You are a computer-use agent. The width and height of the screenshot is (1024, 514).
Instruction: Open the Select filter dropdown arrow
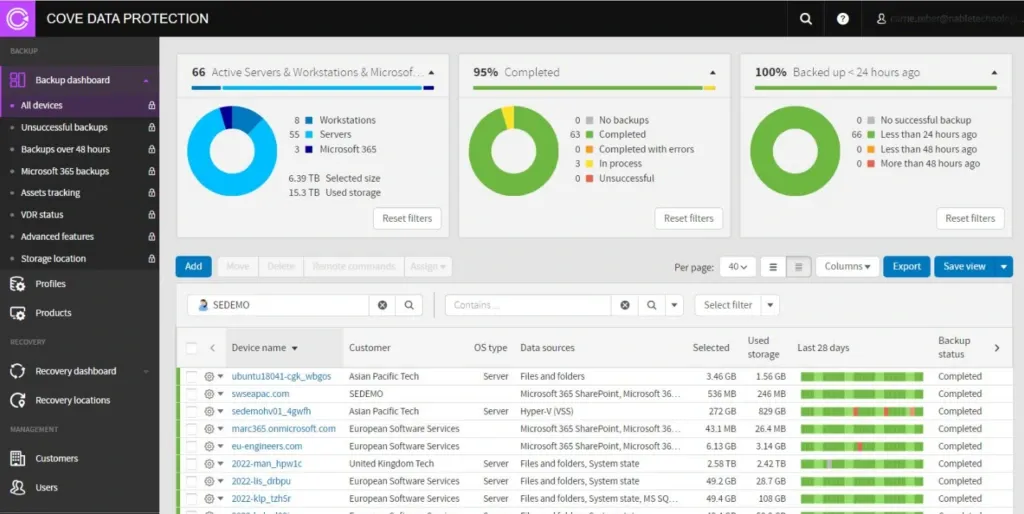(771, 305)
